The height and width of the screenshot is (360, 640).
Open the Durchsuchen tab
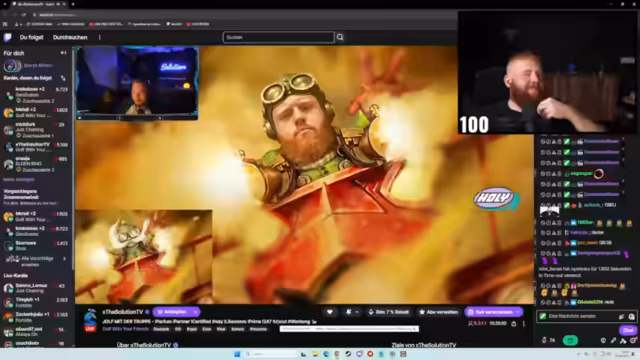point(70,38)
